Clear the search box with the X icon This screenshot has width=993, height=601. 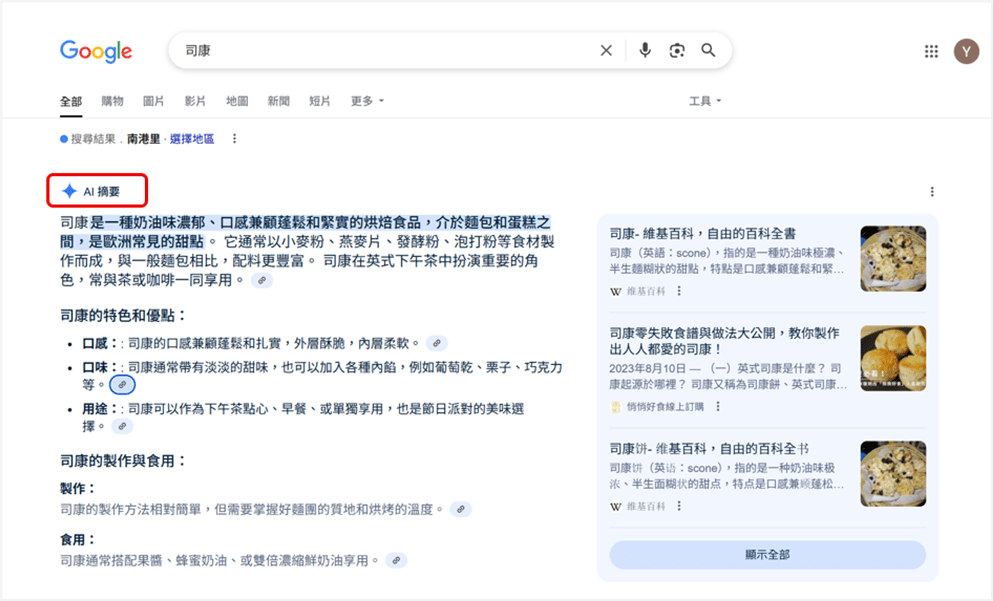(606, 50)
